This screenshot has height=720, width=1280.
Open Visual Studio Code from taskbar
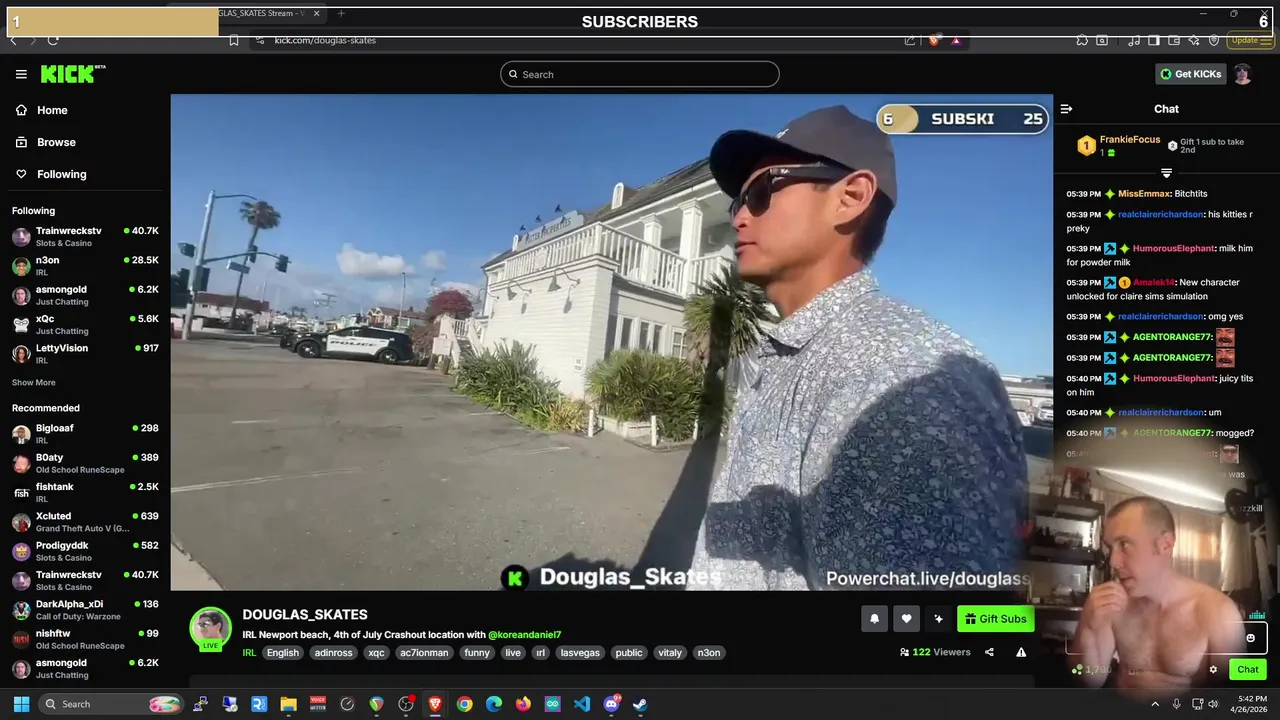pos(582,704)
